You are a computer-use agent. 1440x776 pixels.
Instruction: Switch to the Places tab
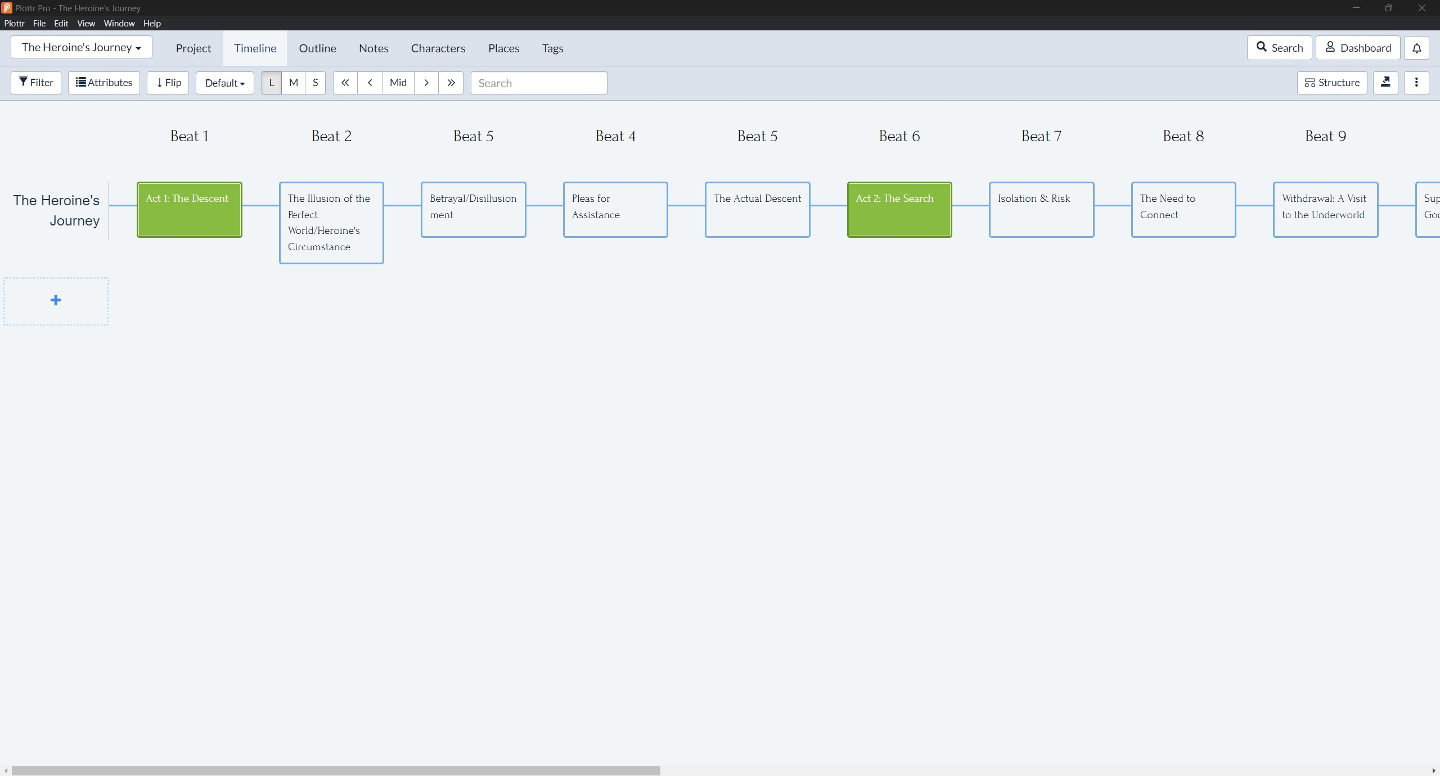503,48
